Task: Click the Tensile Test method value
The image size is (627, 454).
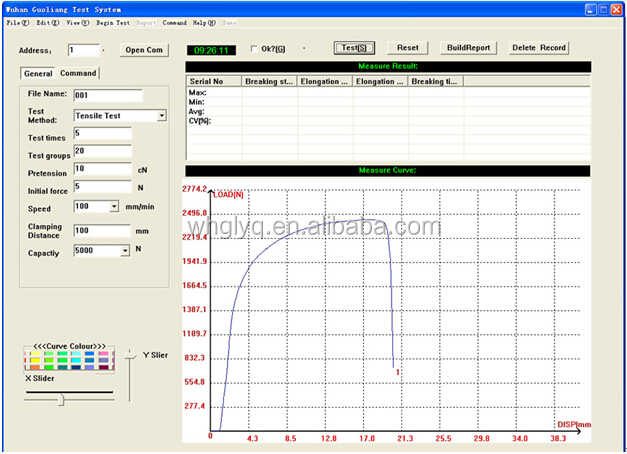Action: click(98, 116)
